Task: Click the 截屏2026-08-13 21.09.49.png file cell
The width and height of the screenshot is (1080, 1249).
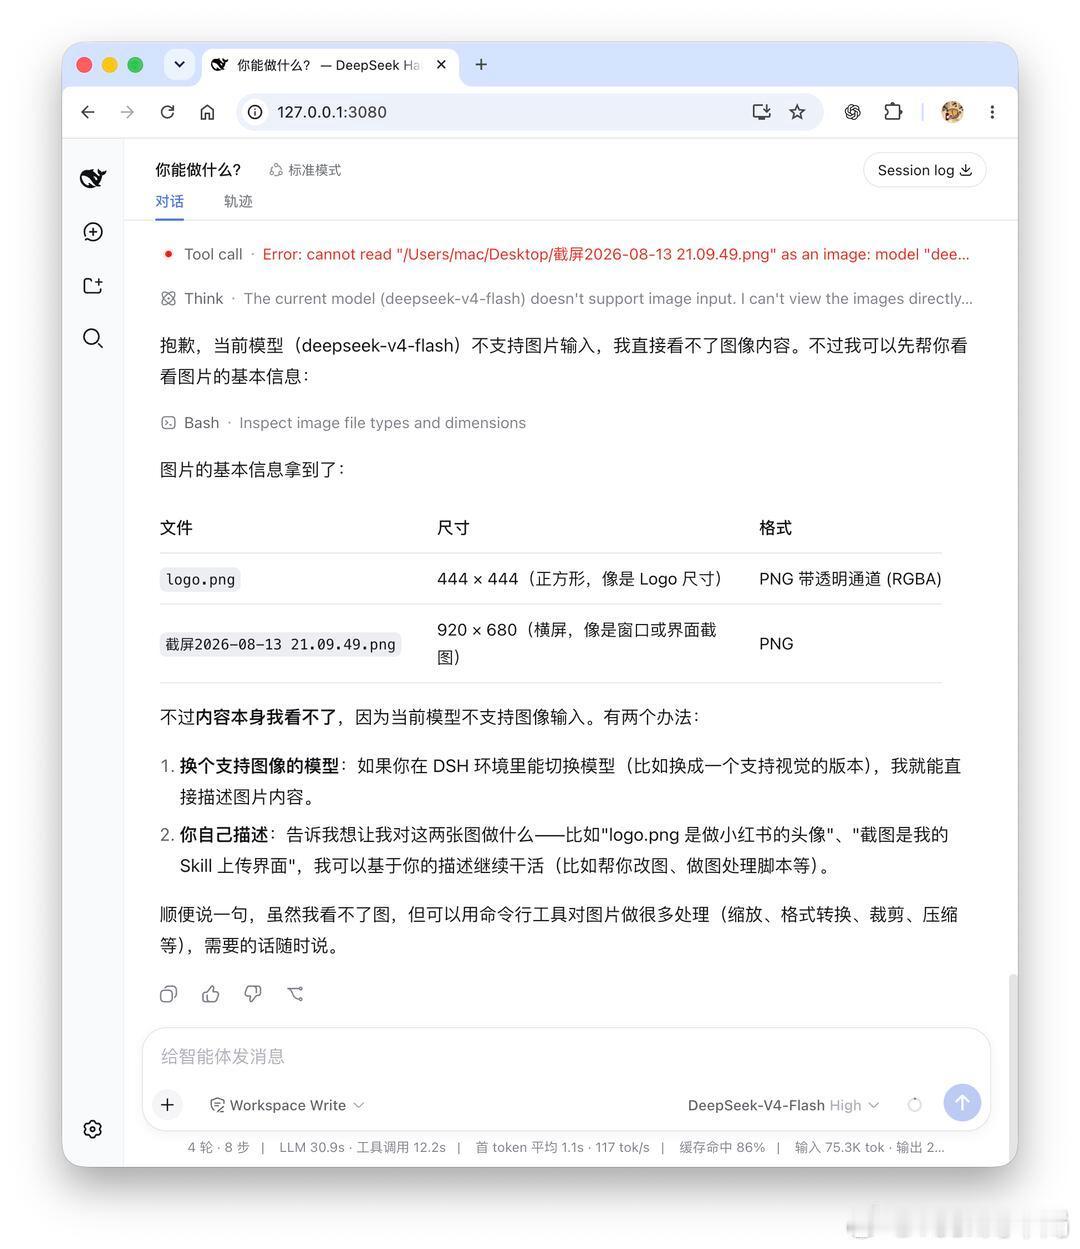Action: [x=280, y=644]
